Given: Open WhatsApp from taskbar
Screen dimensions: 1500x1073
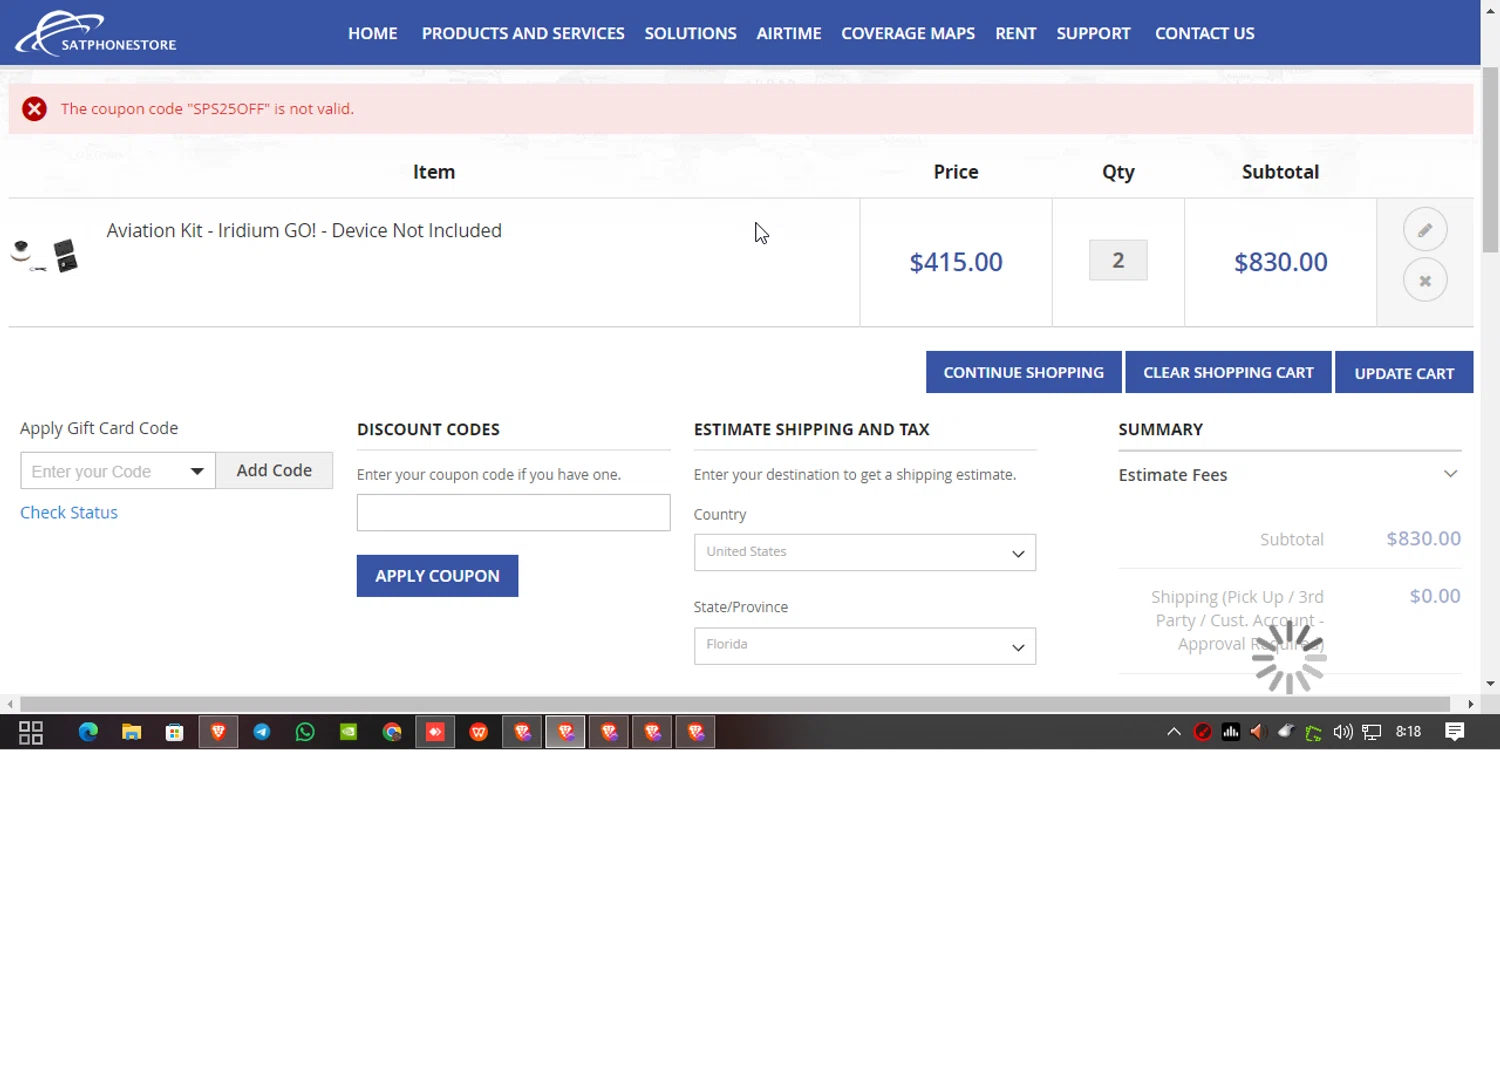Looking at the screenshot, I should click(x=305, y=732).
